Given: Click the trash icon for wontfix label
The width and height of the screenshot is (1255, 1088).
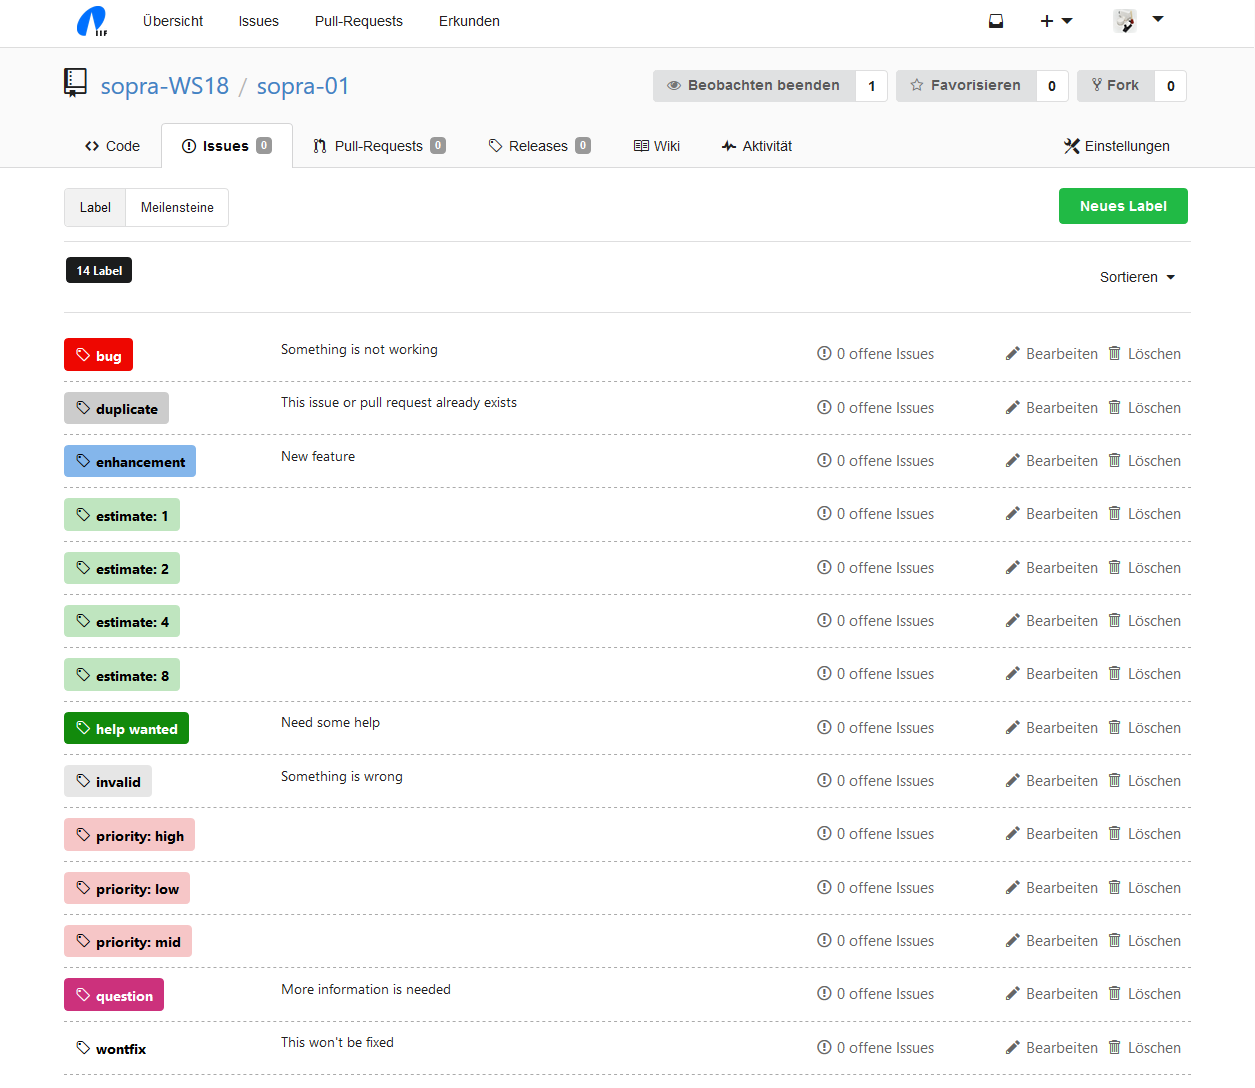Looking at the screenshot, I should point(1114,1047).
